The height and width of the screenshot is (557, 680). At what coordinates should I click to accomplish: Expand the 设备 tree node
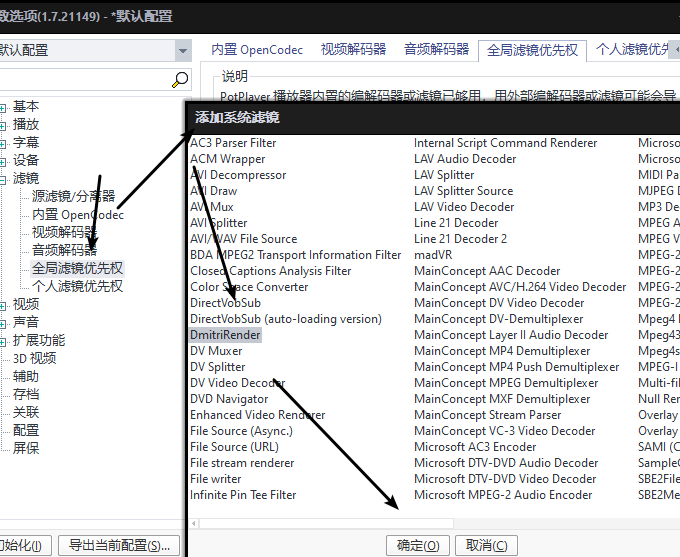(3, 162)
